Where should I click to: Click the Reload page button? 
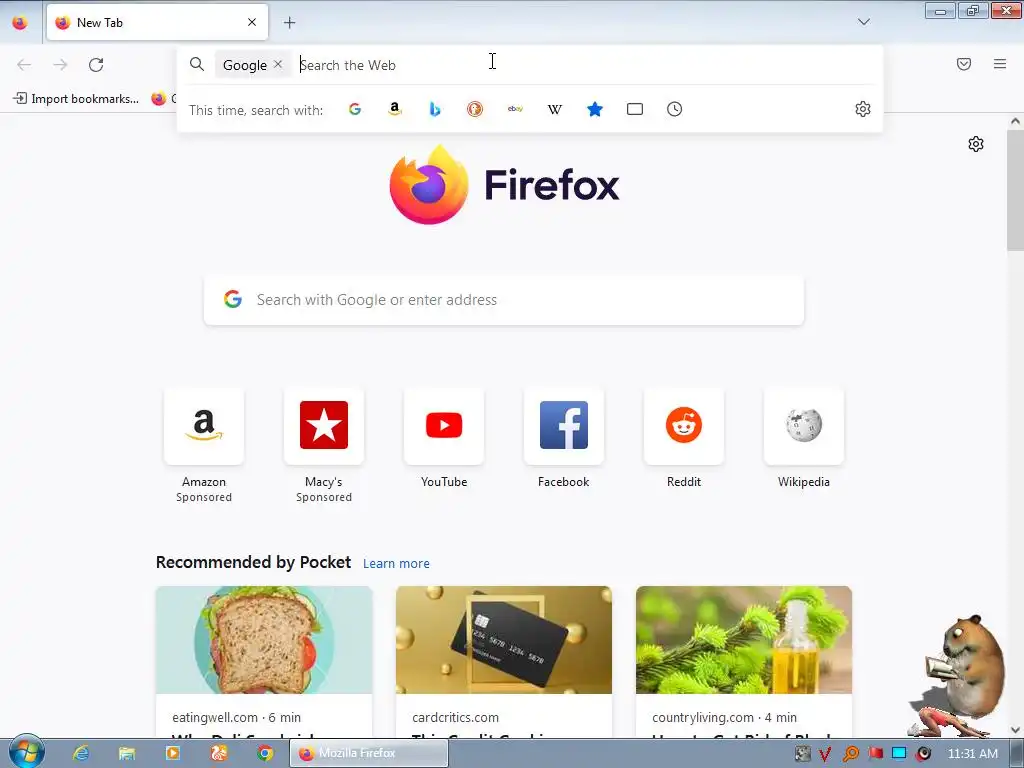[96, 65]
